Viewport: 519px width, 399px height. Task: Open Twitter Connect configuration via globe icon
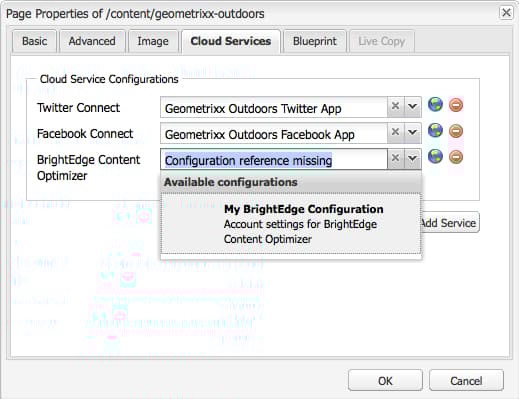(x=435, y=105)
